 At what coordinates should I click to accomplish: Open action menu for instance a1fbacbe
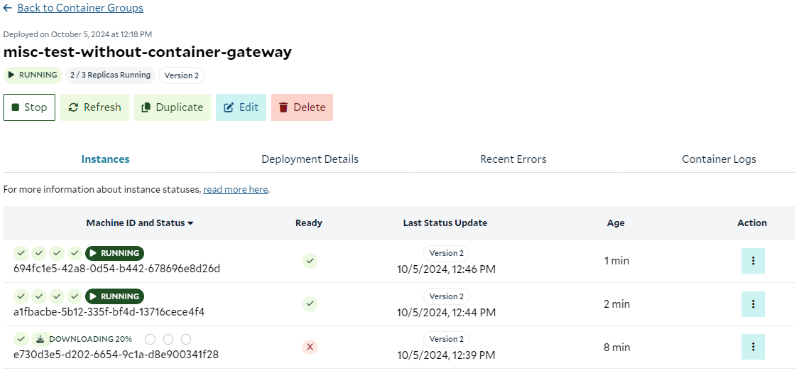point(753,304)
